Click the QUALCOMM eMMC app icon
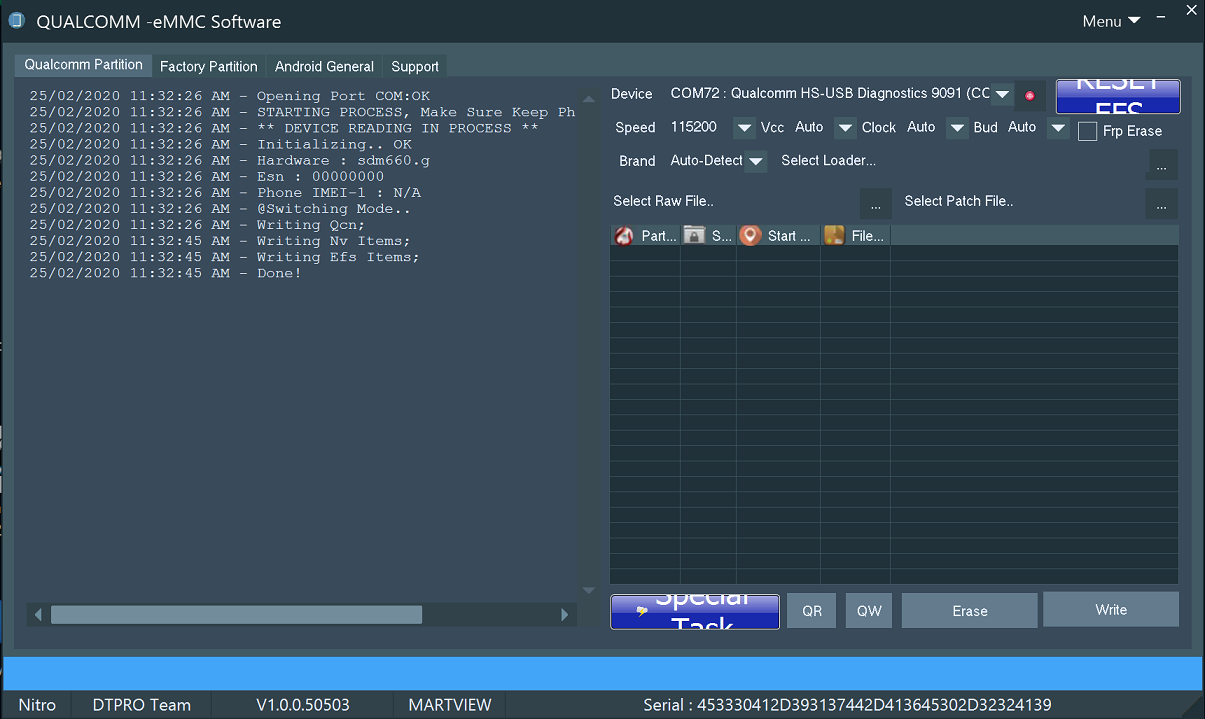This screenshot has width=1205, height=719. 17,20
